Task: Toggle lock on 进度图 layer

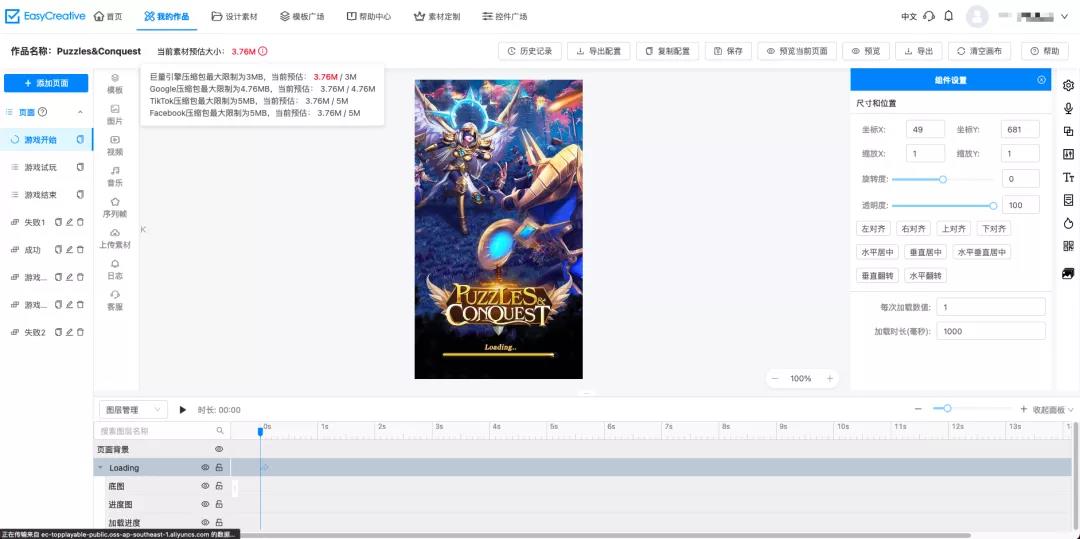Action: [219, 504]
